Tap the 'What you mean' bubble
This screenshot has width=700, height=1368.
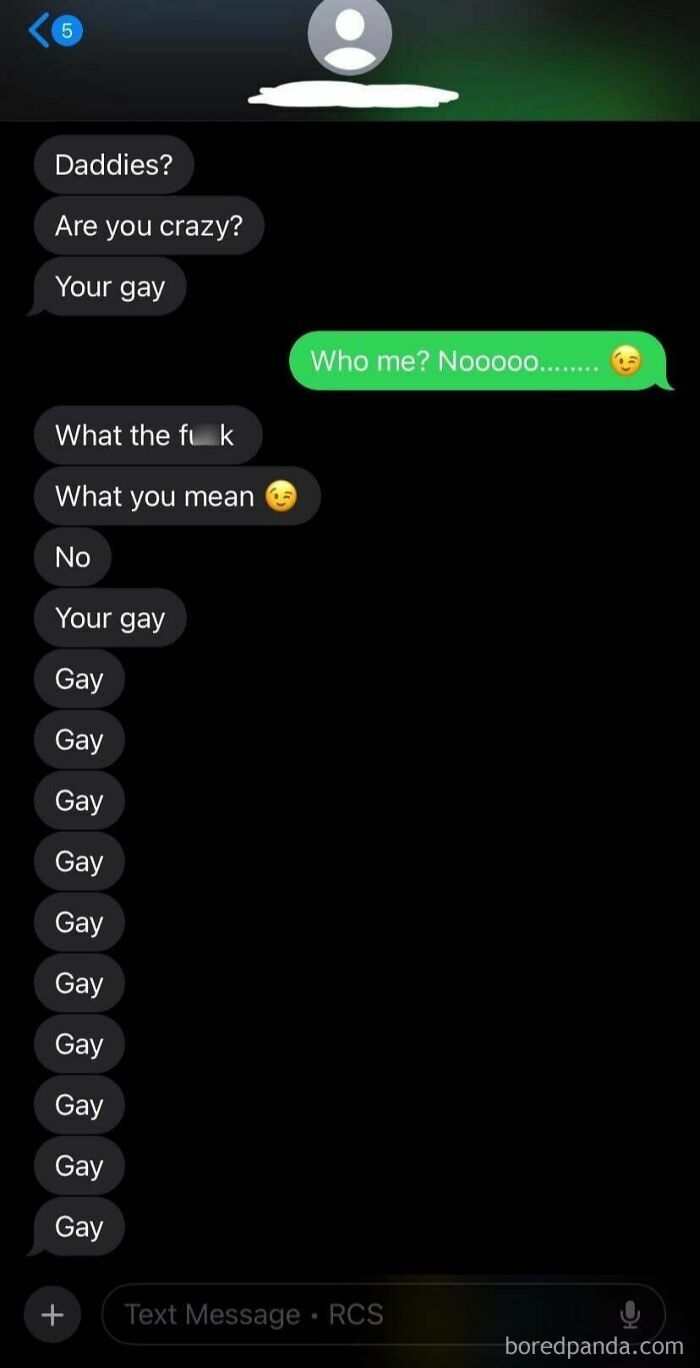coord(177,496)
